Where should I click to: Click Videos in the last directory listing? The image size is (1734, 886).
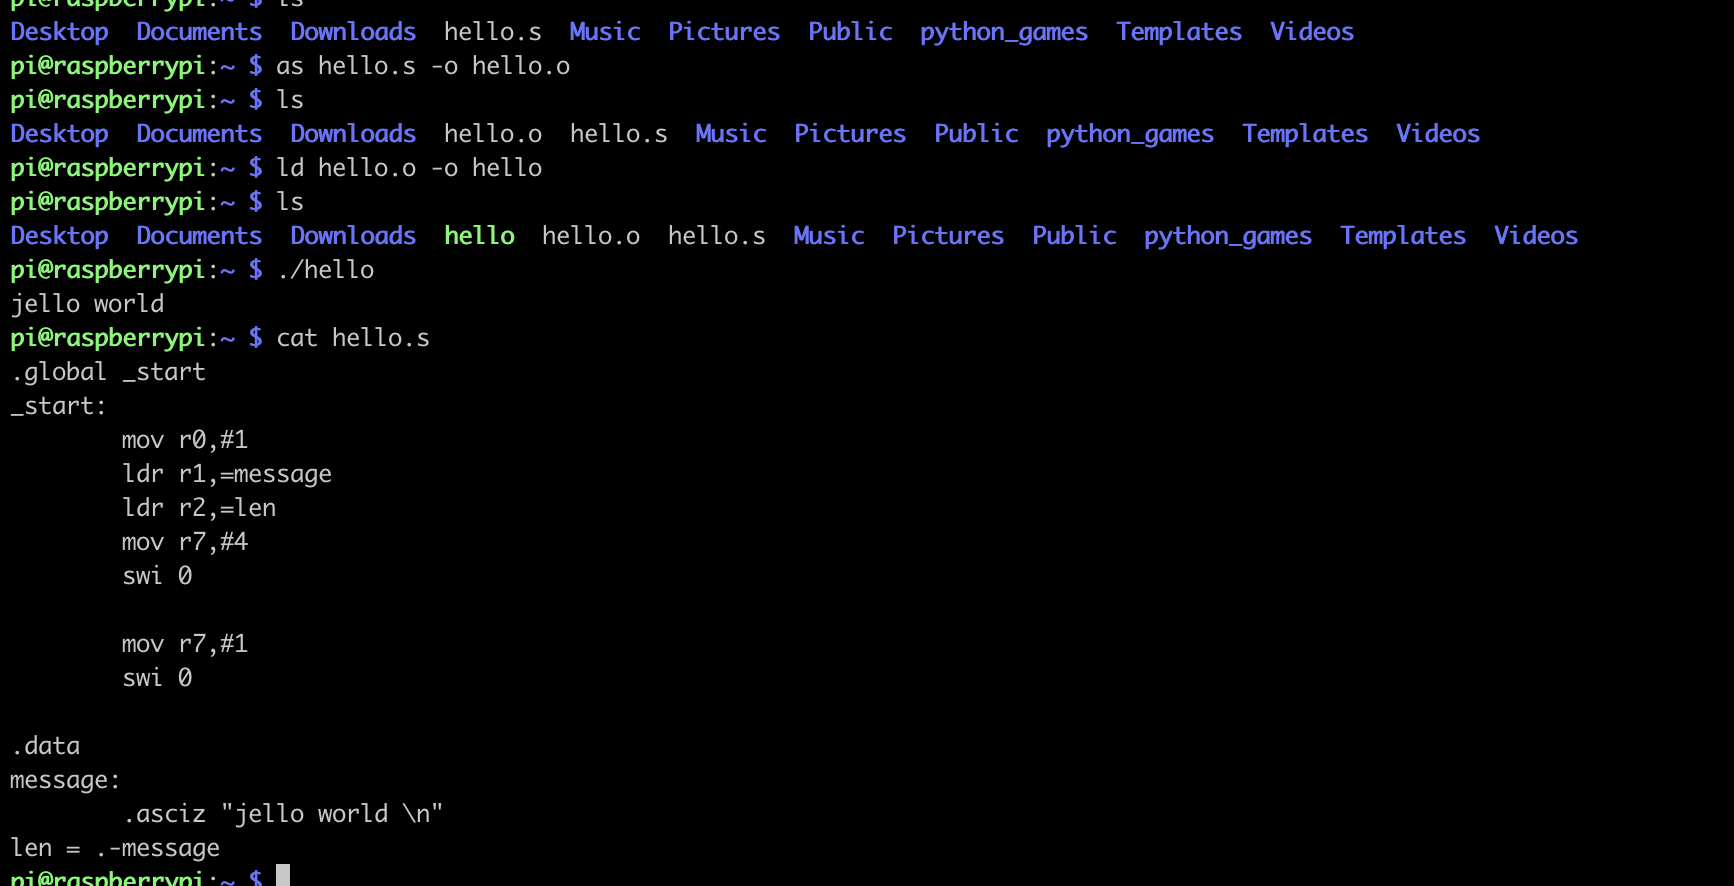click(x=1535, y=236)
